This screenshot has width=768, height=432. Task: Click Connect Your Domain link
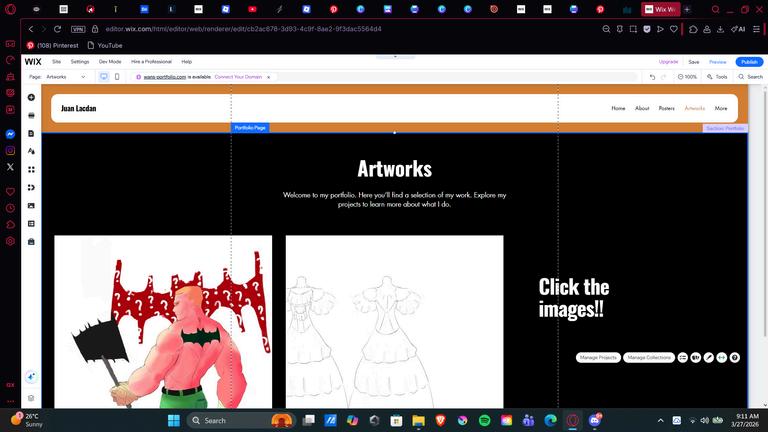click(238, 77)
